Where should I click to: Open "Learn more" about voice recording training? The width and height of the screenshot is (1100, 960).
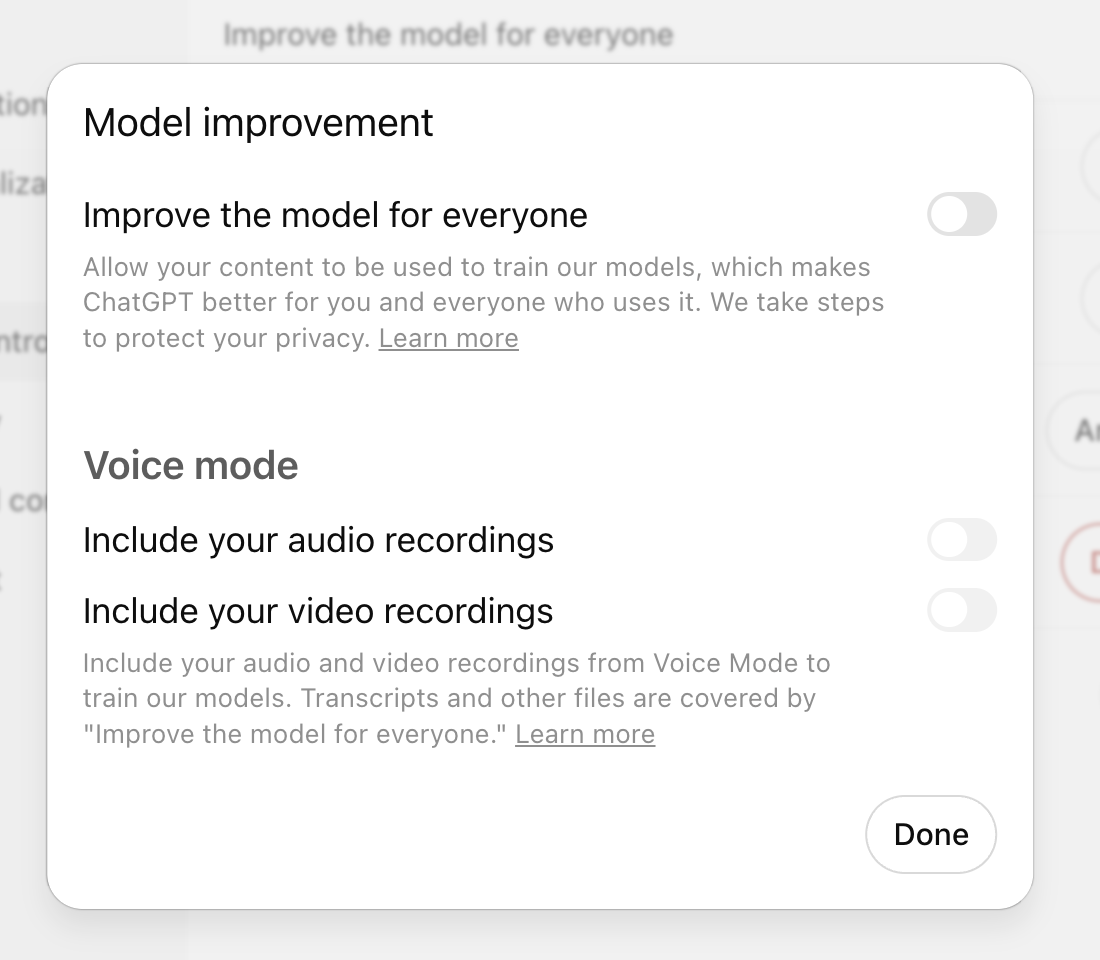585,734
